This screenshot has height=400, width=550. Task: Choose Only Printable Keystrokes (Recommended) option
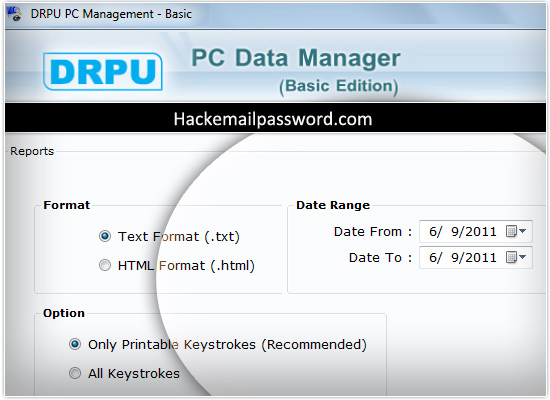click(75, 344)
